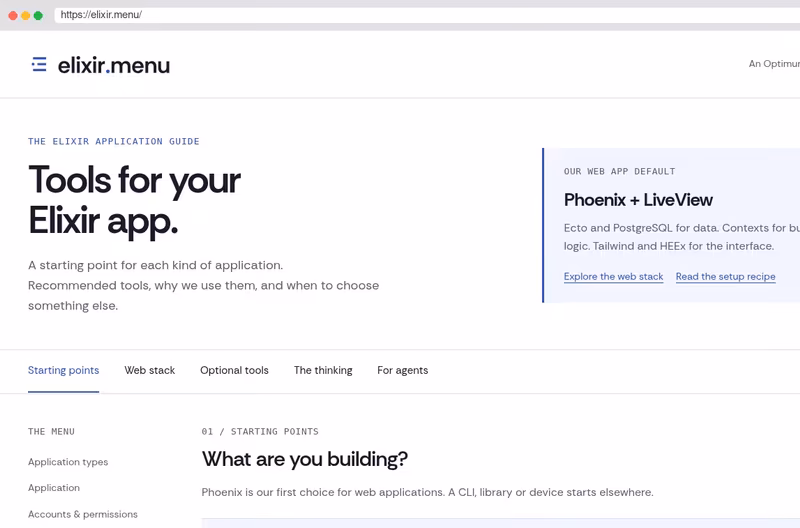Viewport: 800px width, 528px height.
Task: Open the Read the setup recipe link
Action: pos(726,276)
